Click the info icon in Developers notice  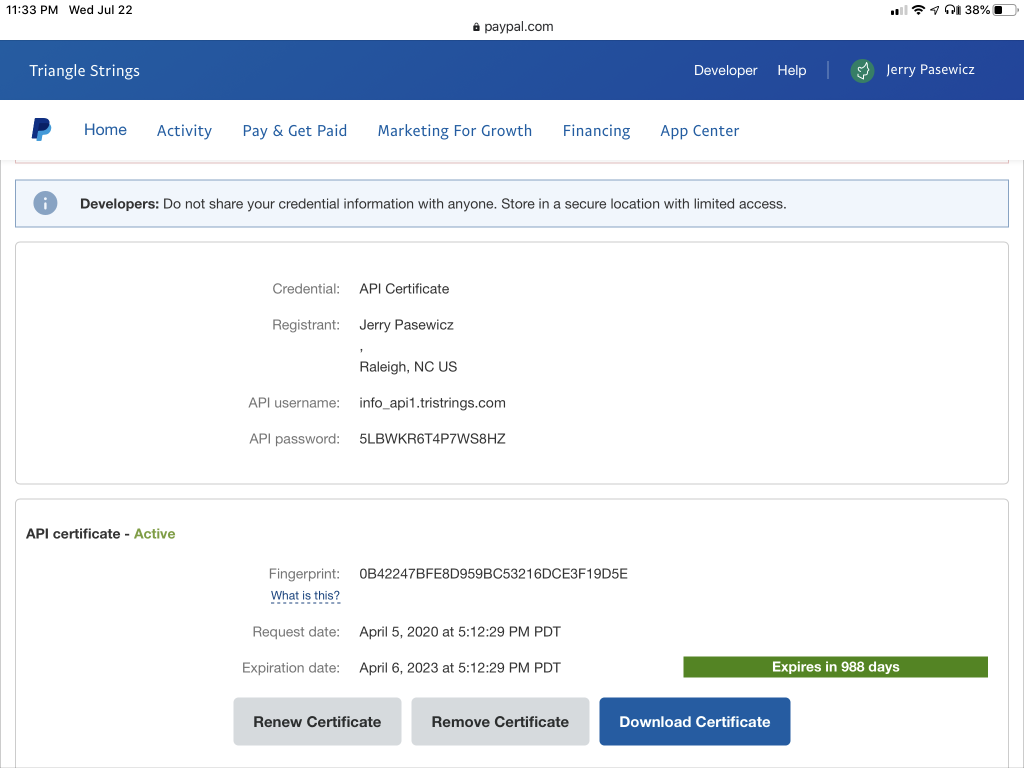[x=45, y=203]
